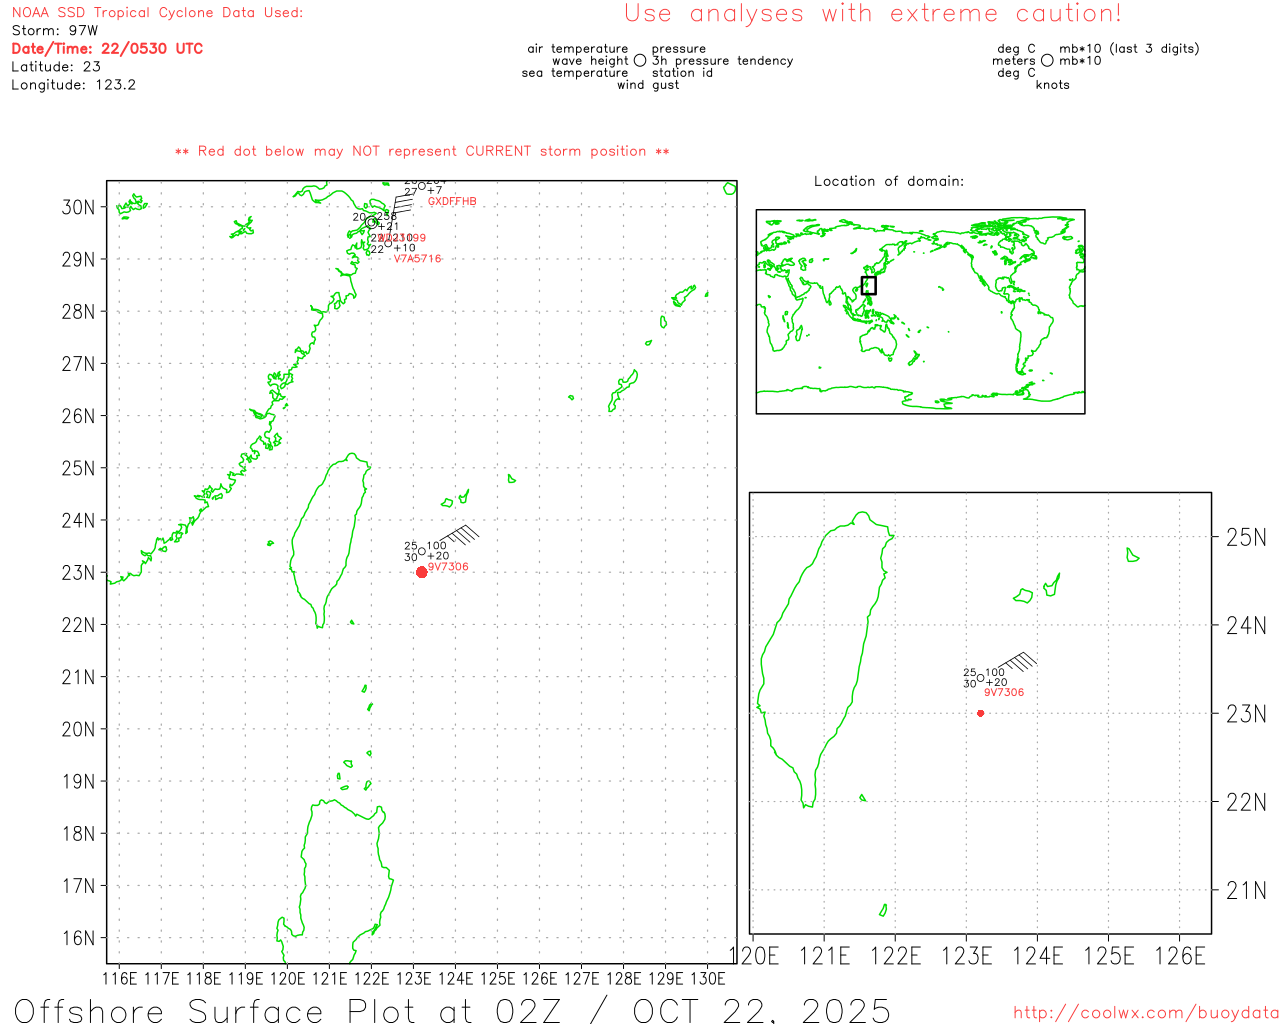Click the station circle above V7A5716 label
This screenshot has width=1280, height=1024.
point(389,243)
